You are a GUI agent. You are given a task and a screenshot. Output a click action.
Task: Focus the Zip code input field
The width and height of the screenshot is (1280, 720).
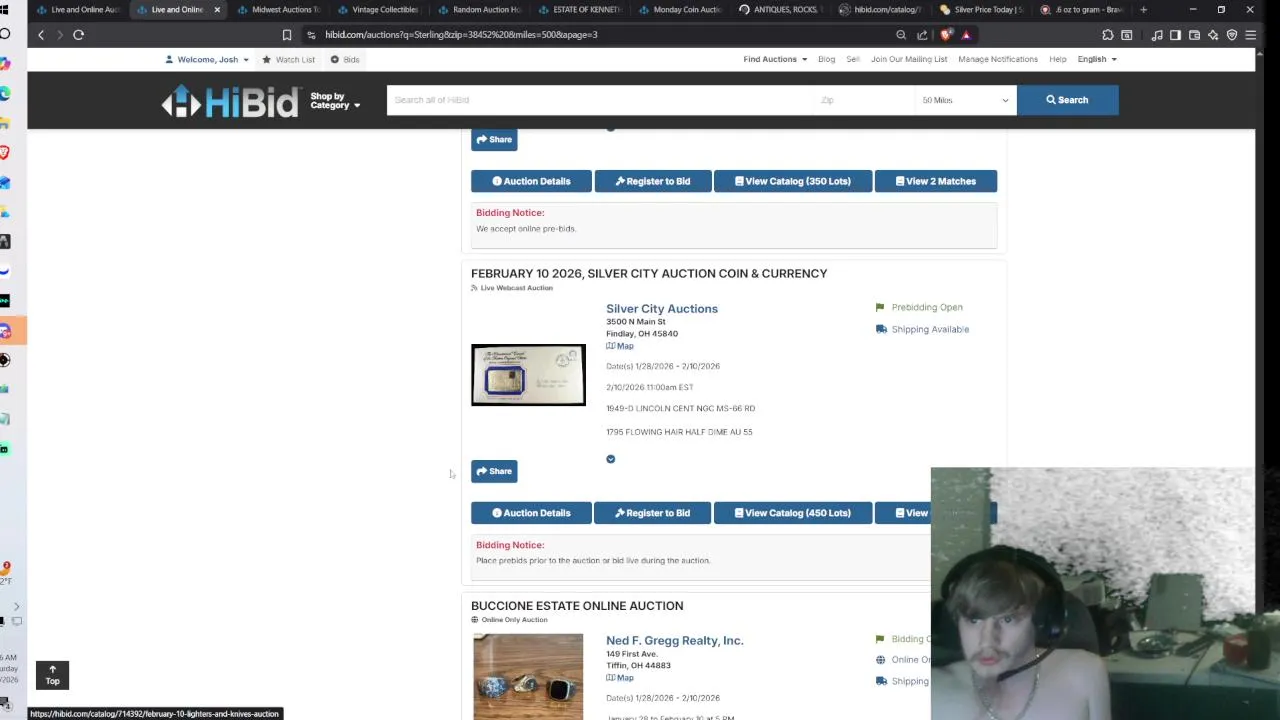[x=864, y=100]
